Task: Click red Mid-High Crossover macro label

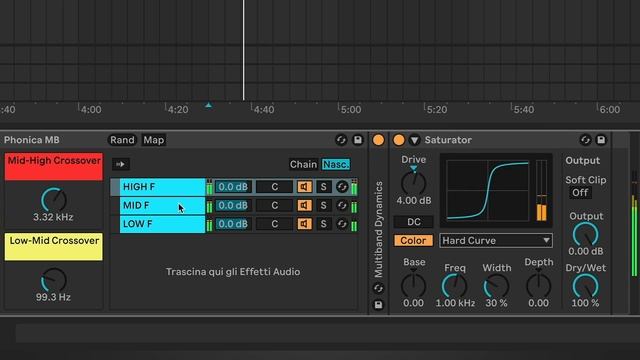Action: pyautogui.click(x=53, y=167)
